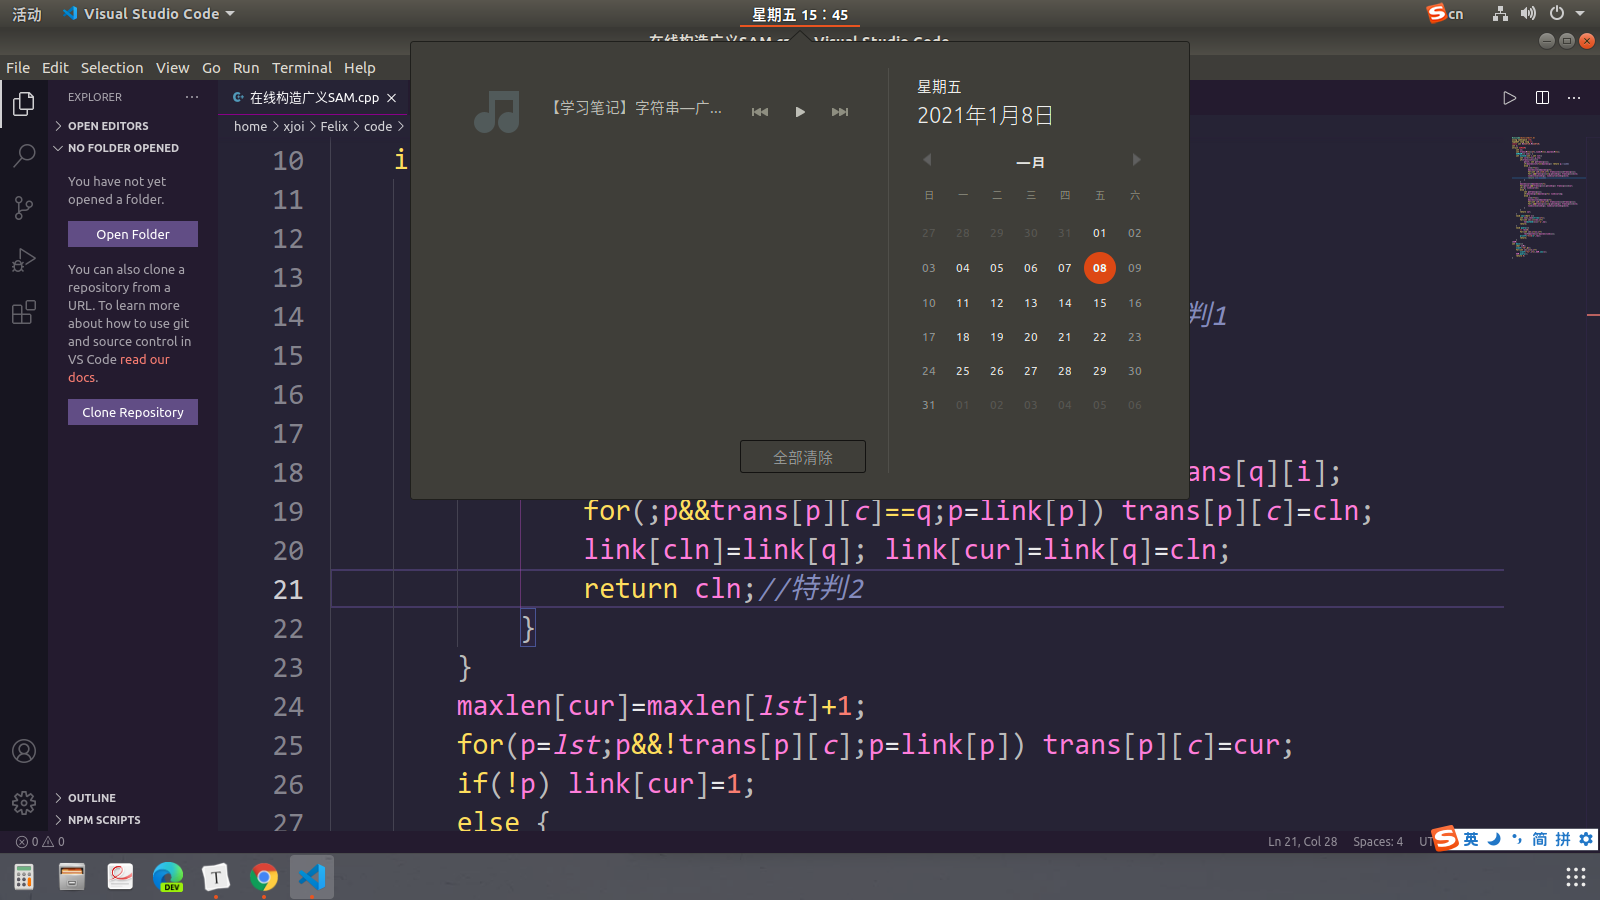1600x900 pixels.
Task: Open the Edit menu
Action: (x=55, y=68)
